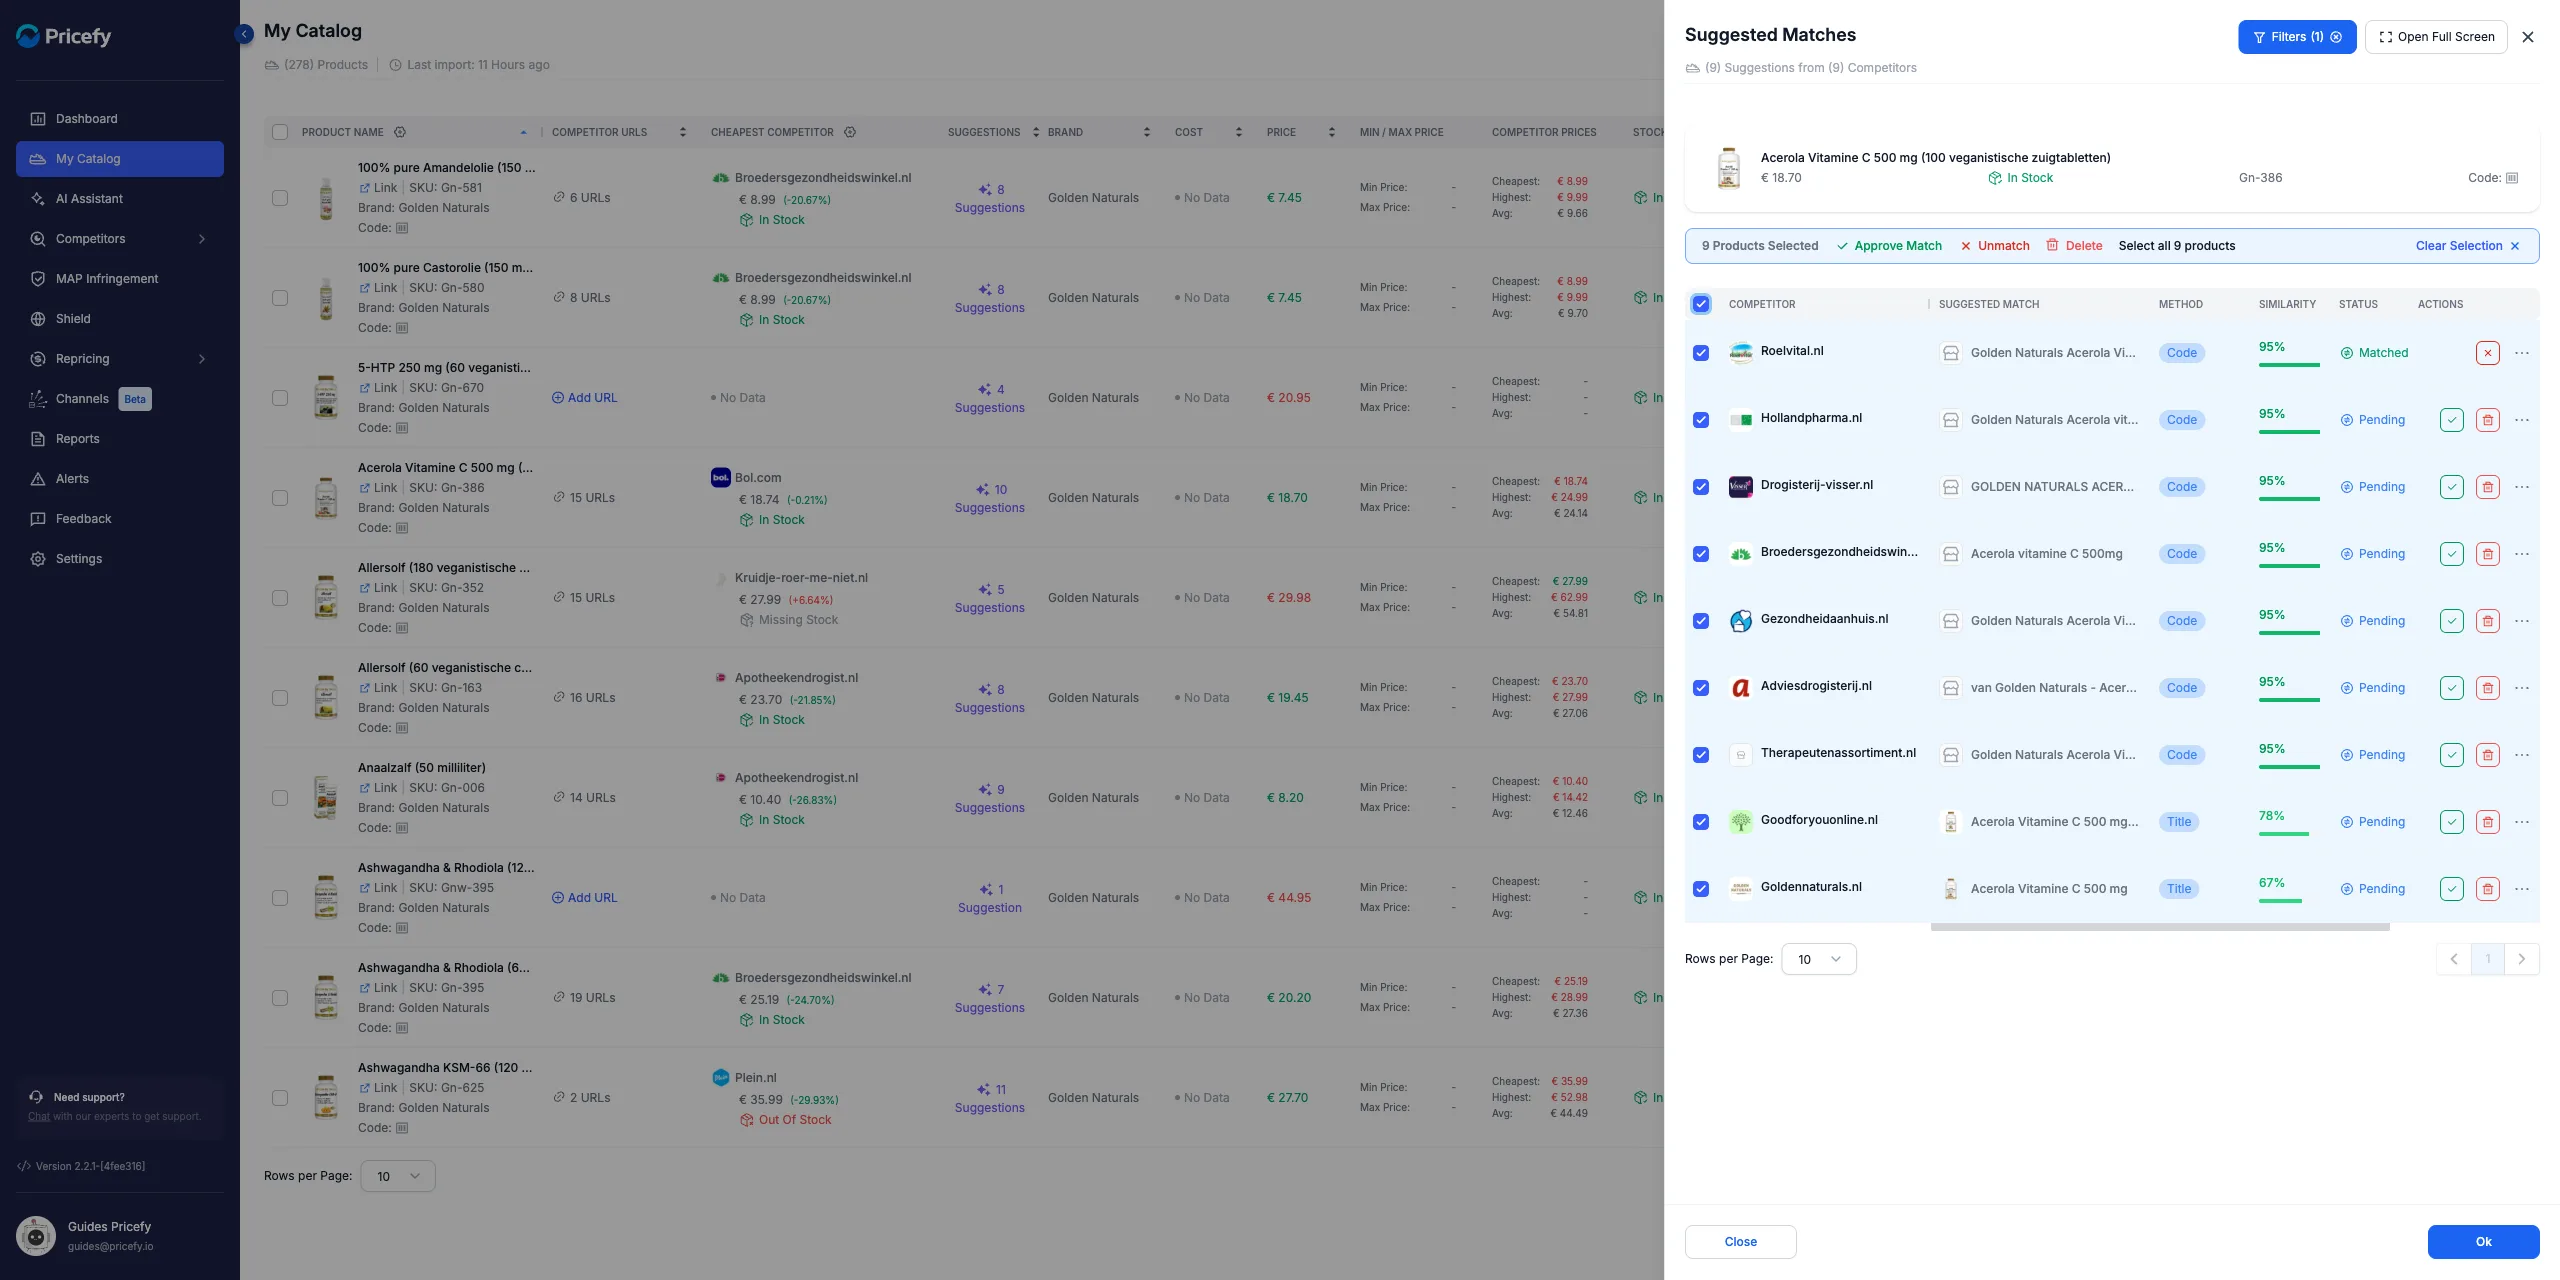Approve the Hollandpharma.nl match with green check icon
Viewport: 2560px width, 1280px height.
click(2451, 420)
